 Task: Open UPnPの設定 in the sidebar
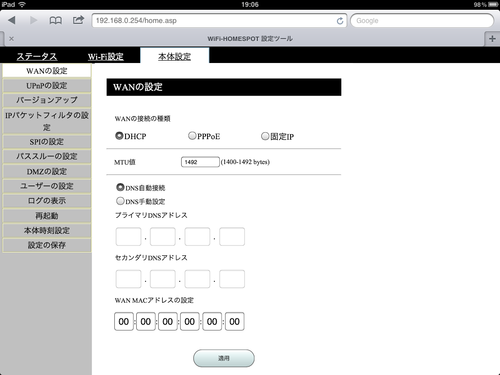(x=47, y=86)
